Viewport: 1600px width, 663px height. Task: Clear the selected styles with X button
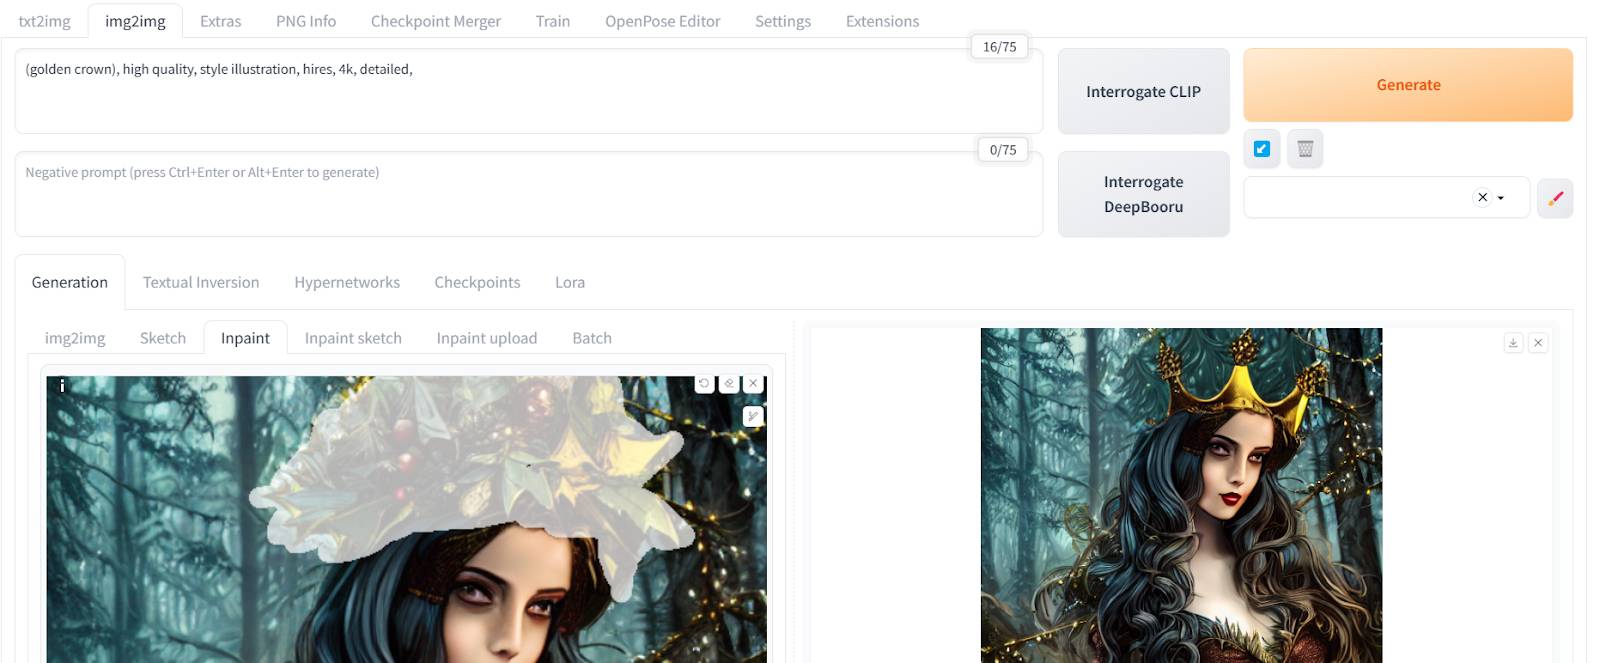(1483, 197)
